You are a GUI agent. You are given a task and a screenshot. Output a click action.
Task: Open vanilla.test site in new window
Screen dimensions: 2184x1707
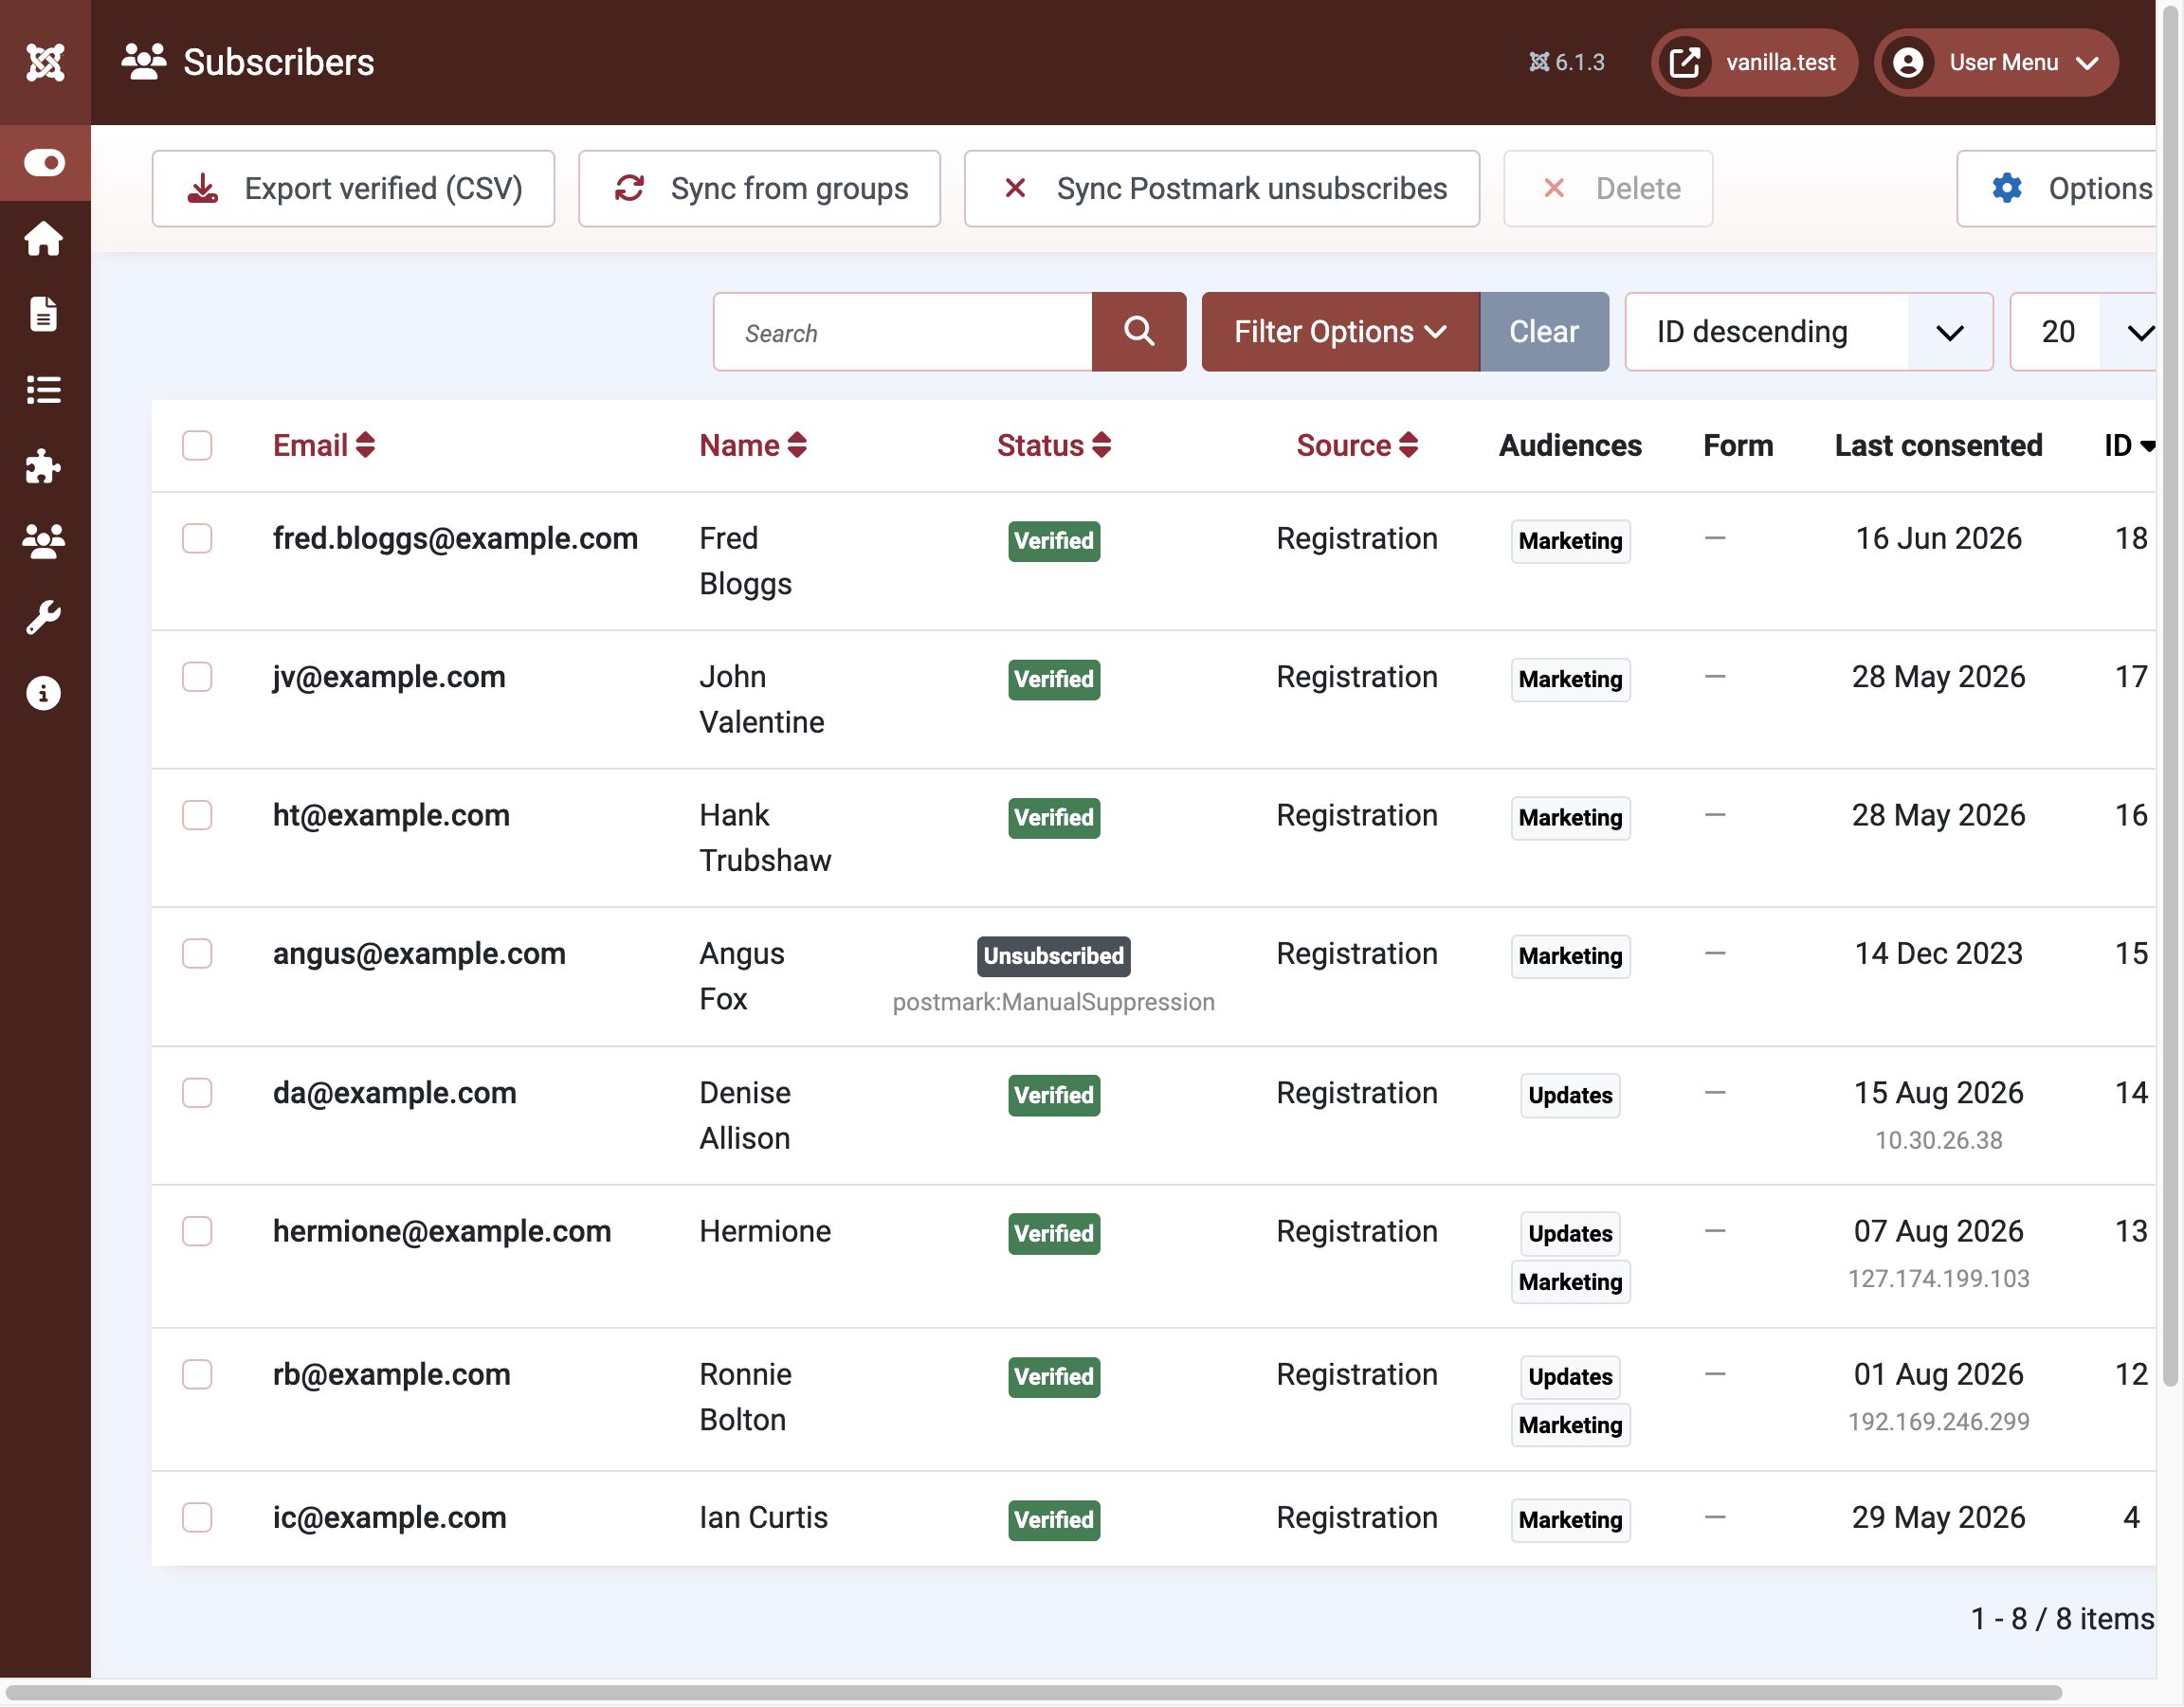click(1754, 62)
